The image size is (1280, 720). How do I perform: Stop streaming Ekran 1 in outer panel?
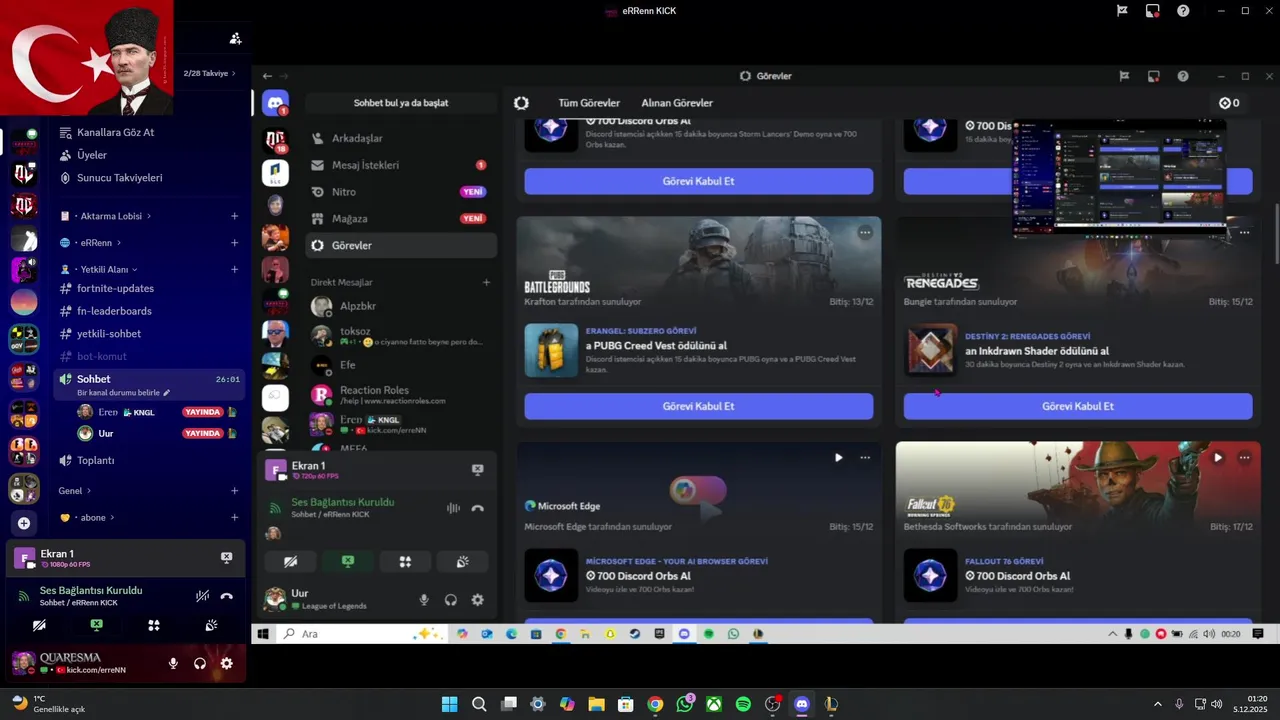(x=226, y=557)
